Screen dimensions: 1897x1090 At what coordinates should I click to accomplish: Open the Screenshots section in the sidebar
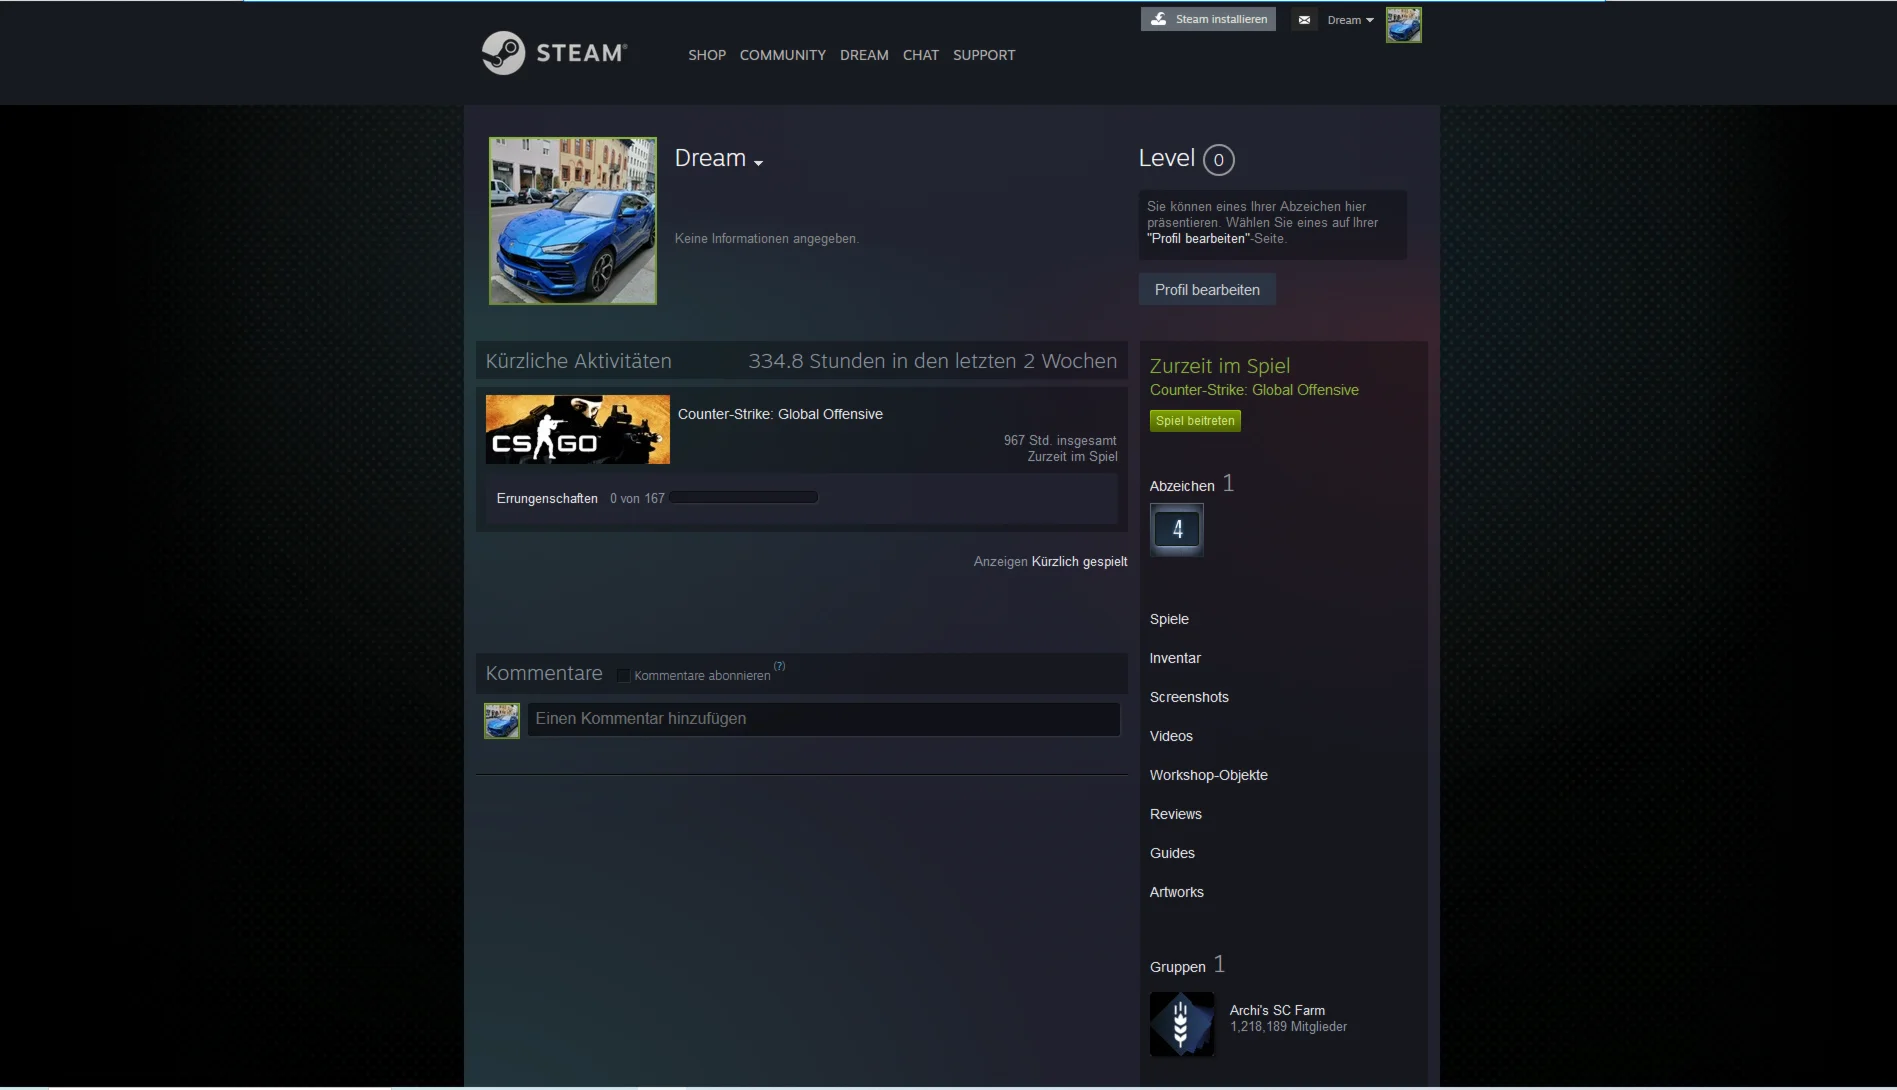(1189, 697)
